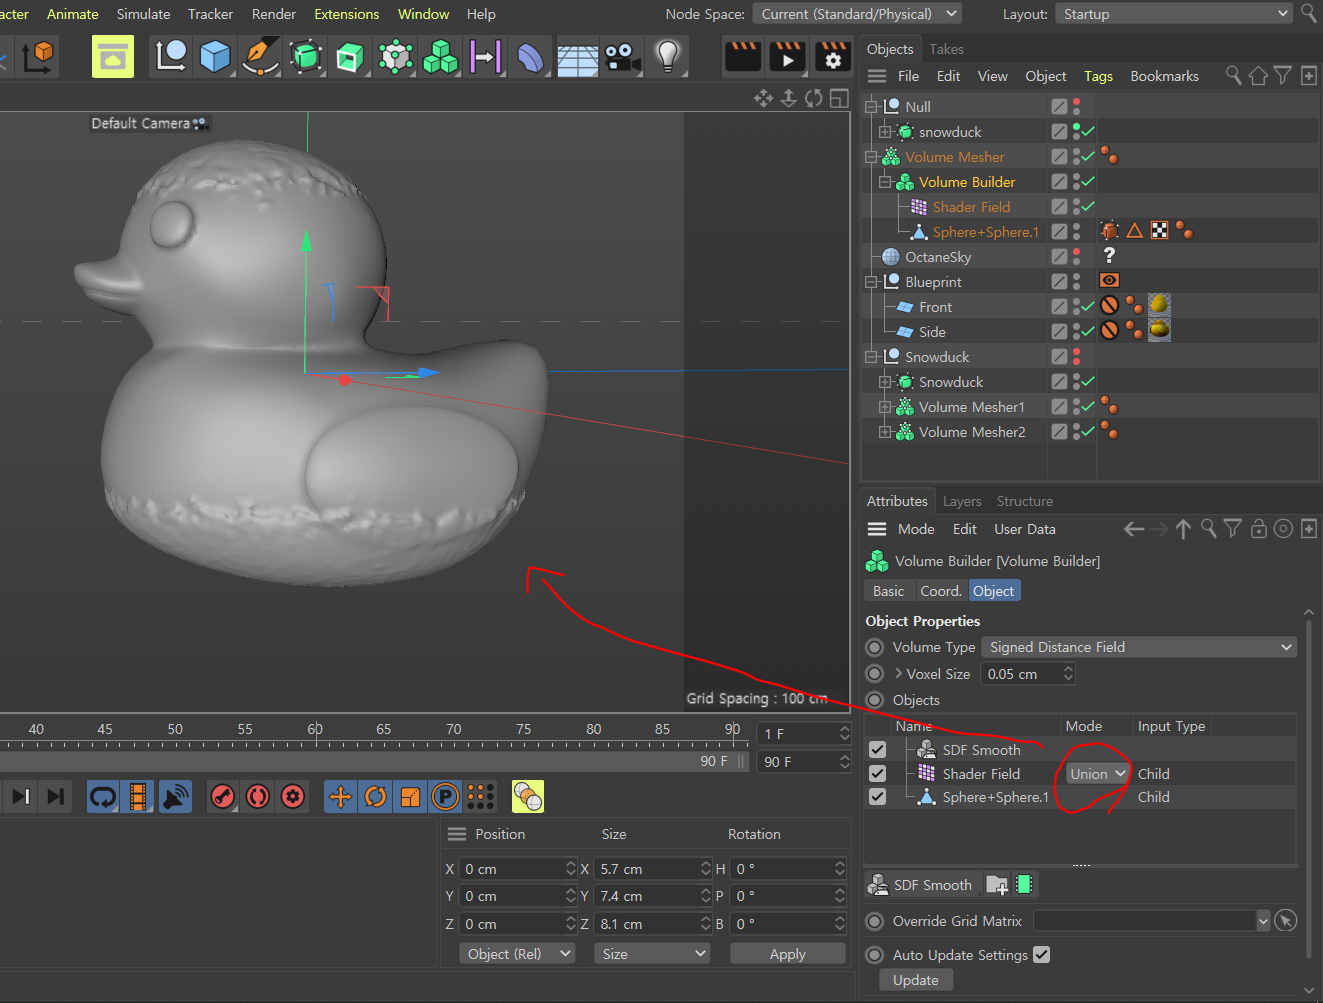Click the viewport move camera icon

point(764,98)
